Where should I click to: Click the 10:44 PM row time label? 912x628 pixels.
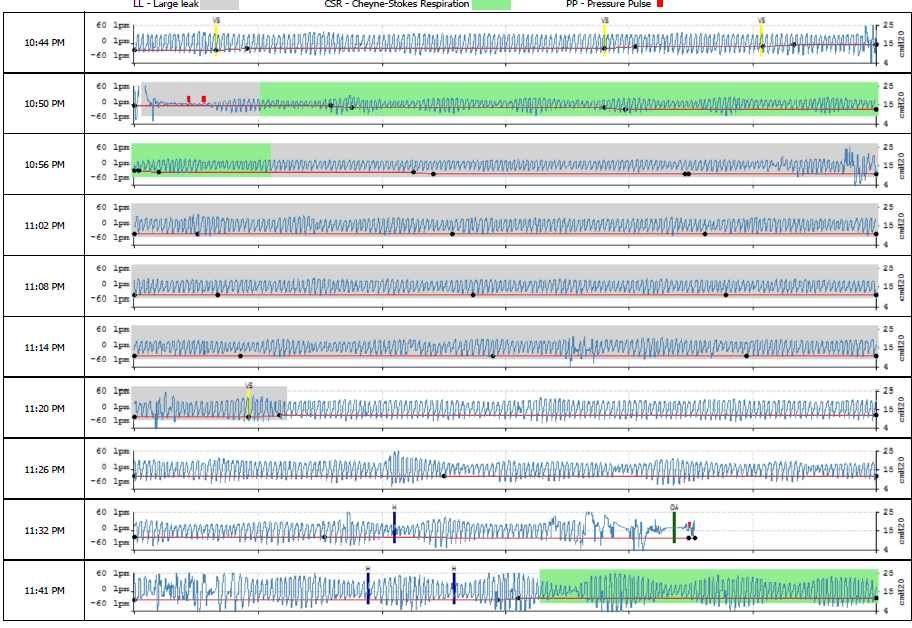45,42
